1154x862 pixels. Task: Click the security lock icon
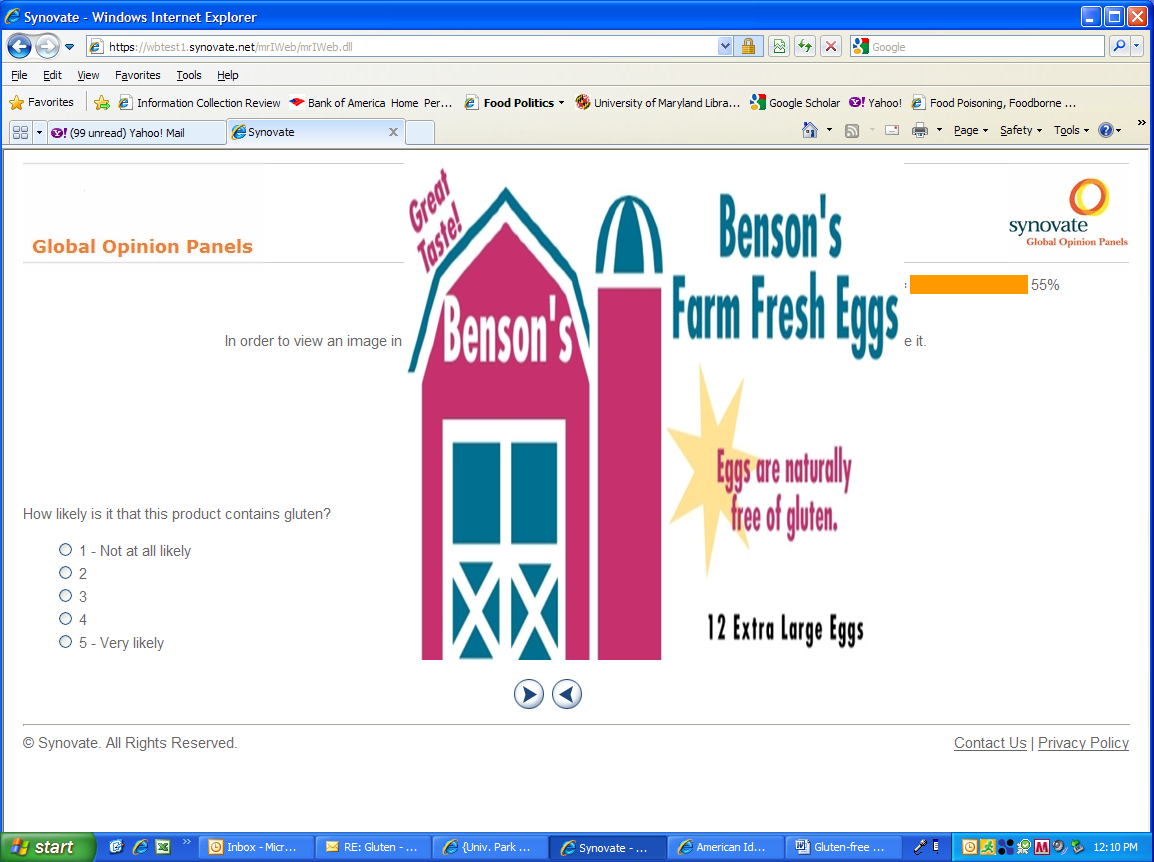748,46
